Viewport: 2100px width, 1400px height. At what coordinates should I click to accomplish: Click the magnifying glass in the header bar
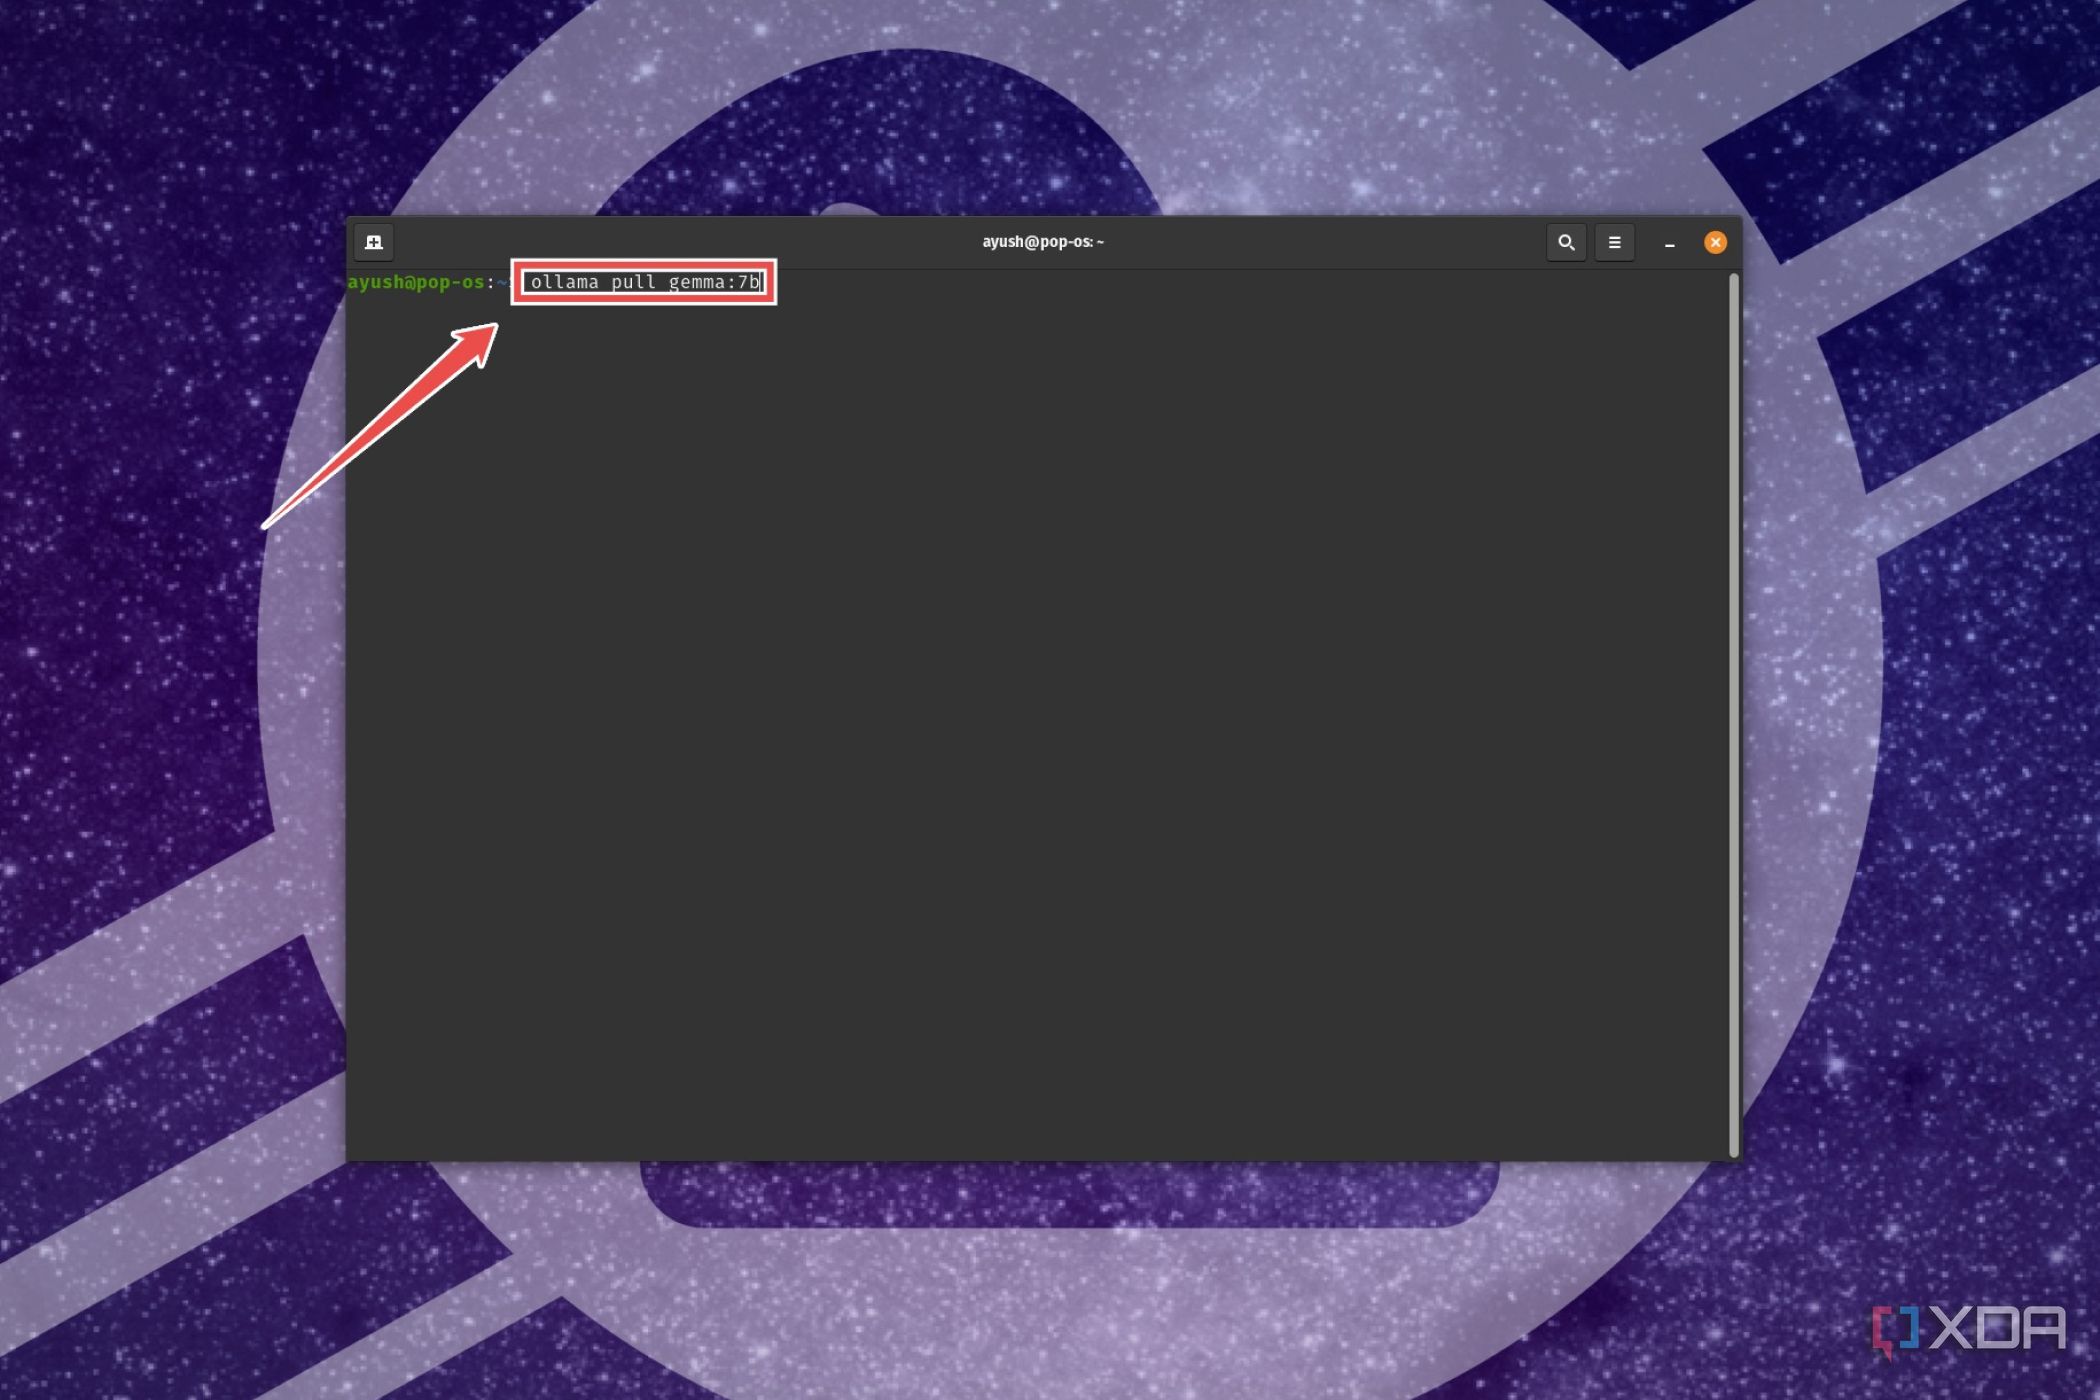coord(1566,242)
